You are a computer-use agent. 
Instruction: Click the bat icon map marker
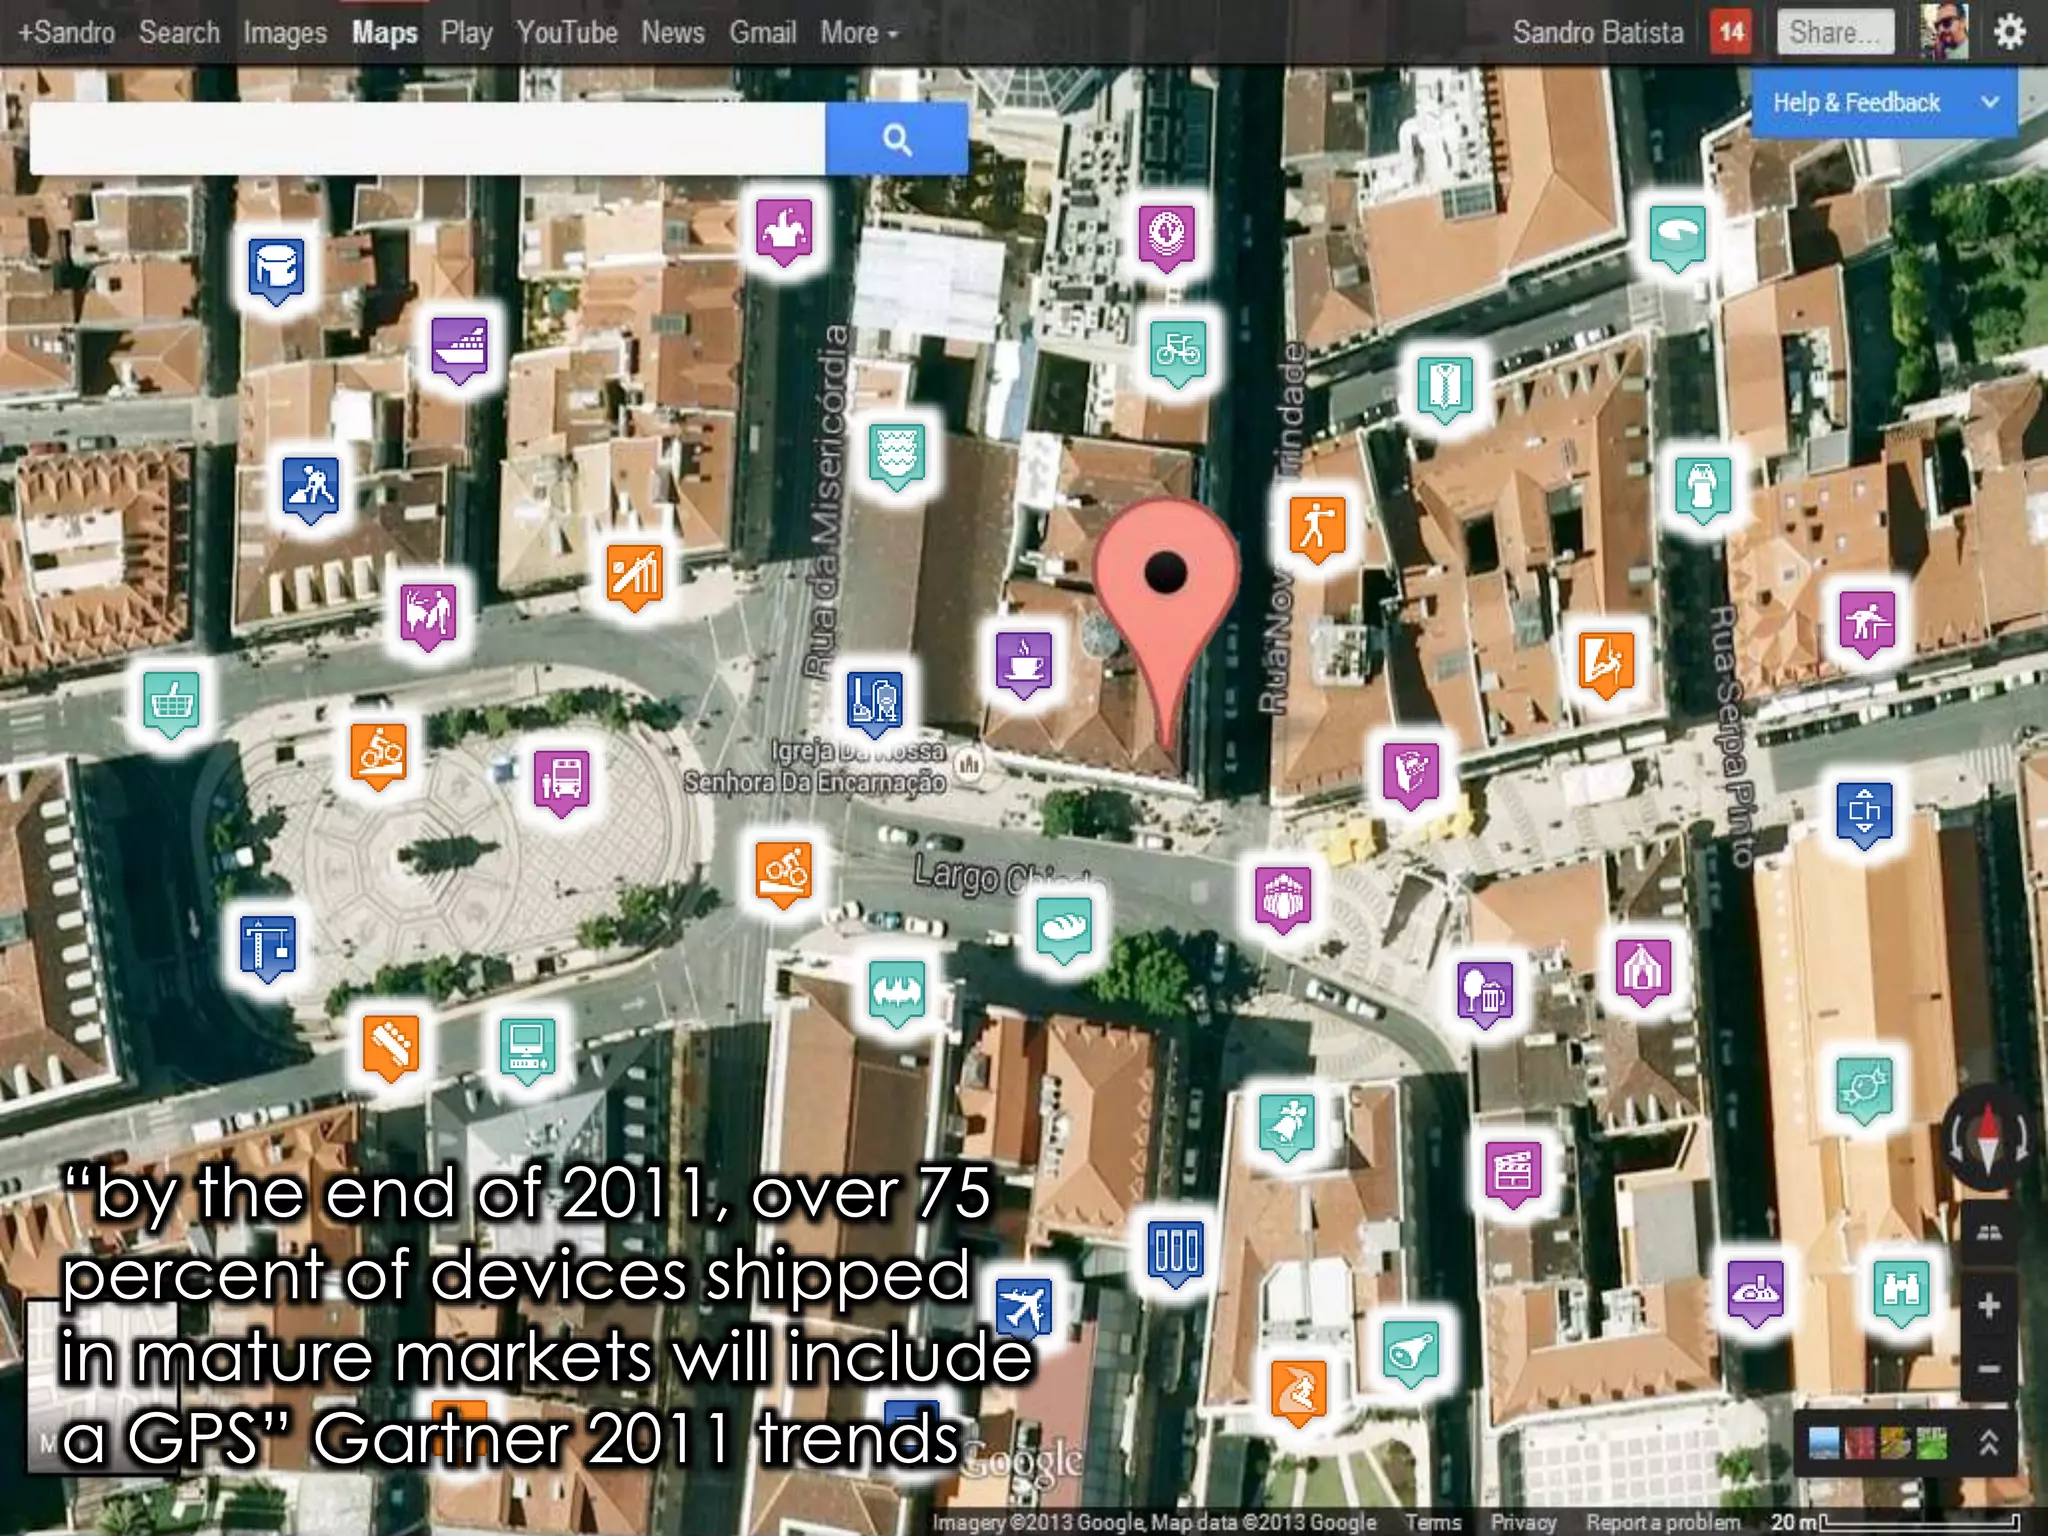click(x=897, y=992)
